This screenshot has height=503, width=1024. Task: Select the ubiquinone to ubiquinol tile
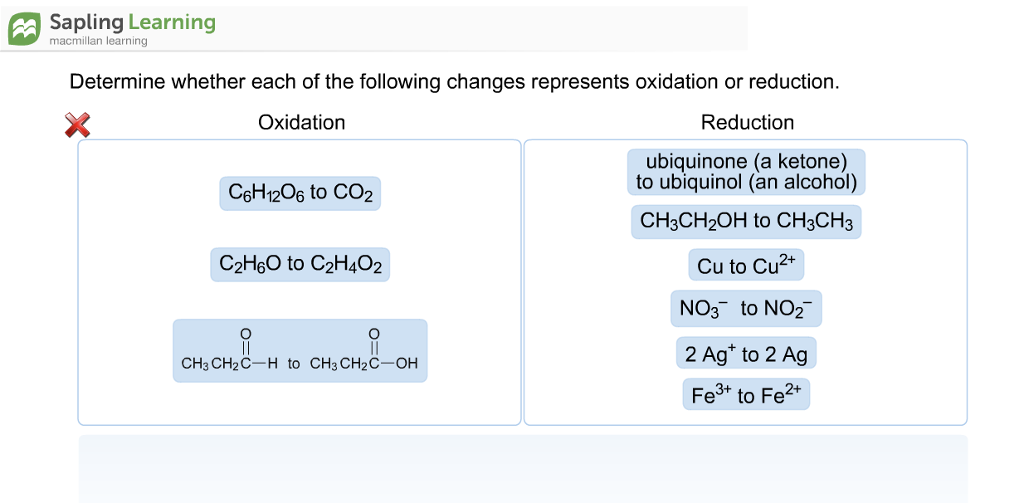click(746, 172)
